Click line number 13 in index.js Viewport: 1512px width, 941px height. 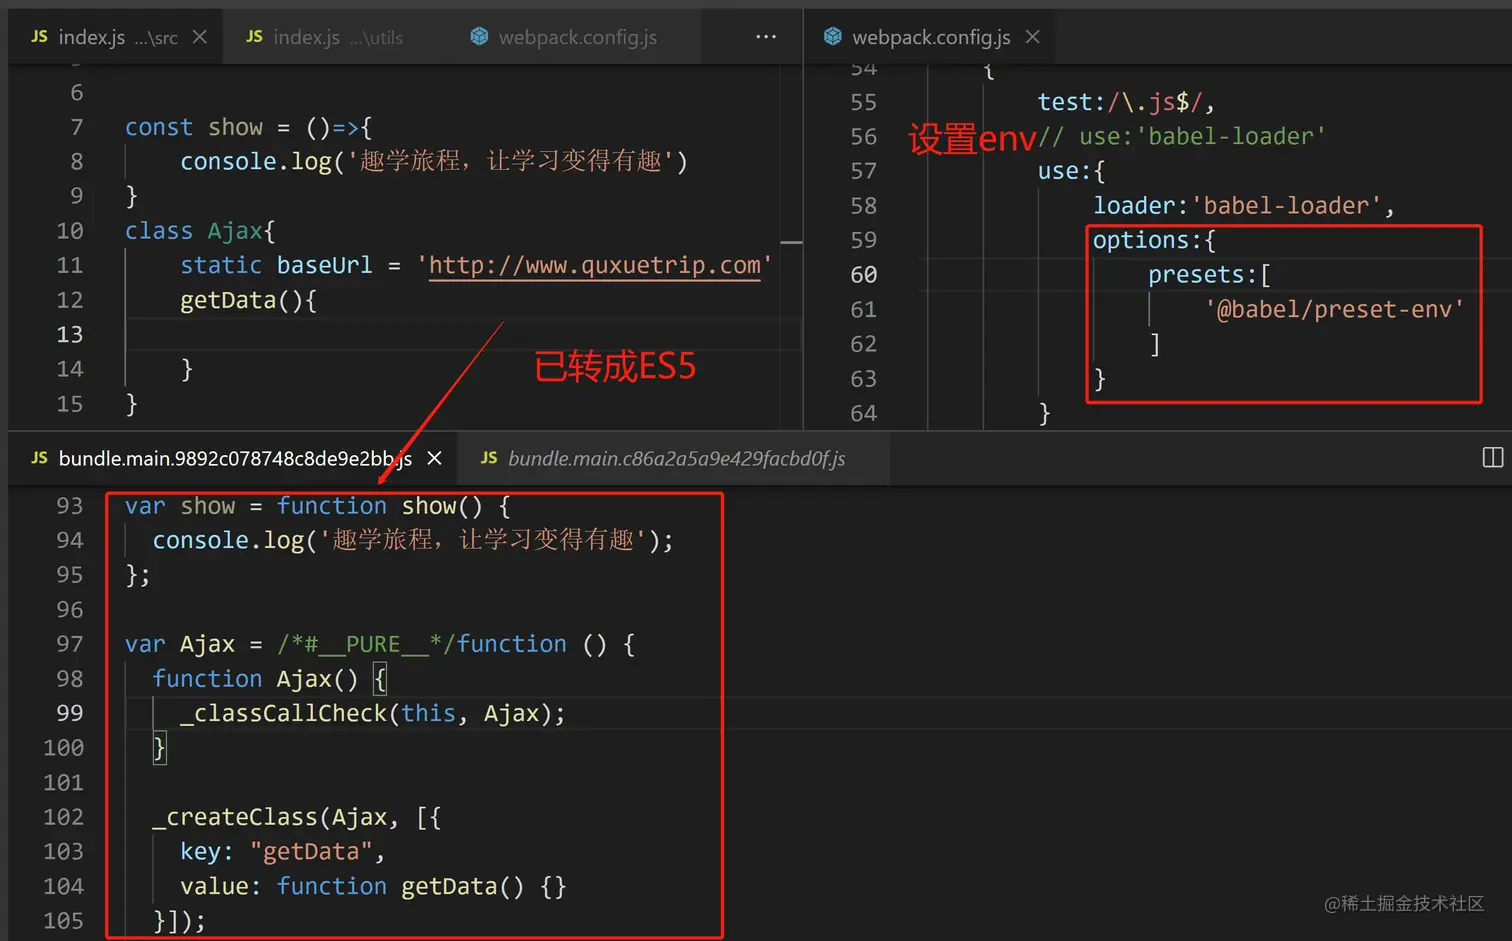pyautogui.click(x=70, y=335)
